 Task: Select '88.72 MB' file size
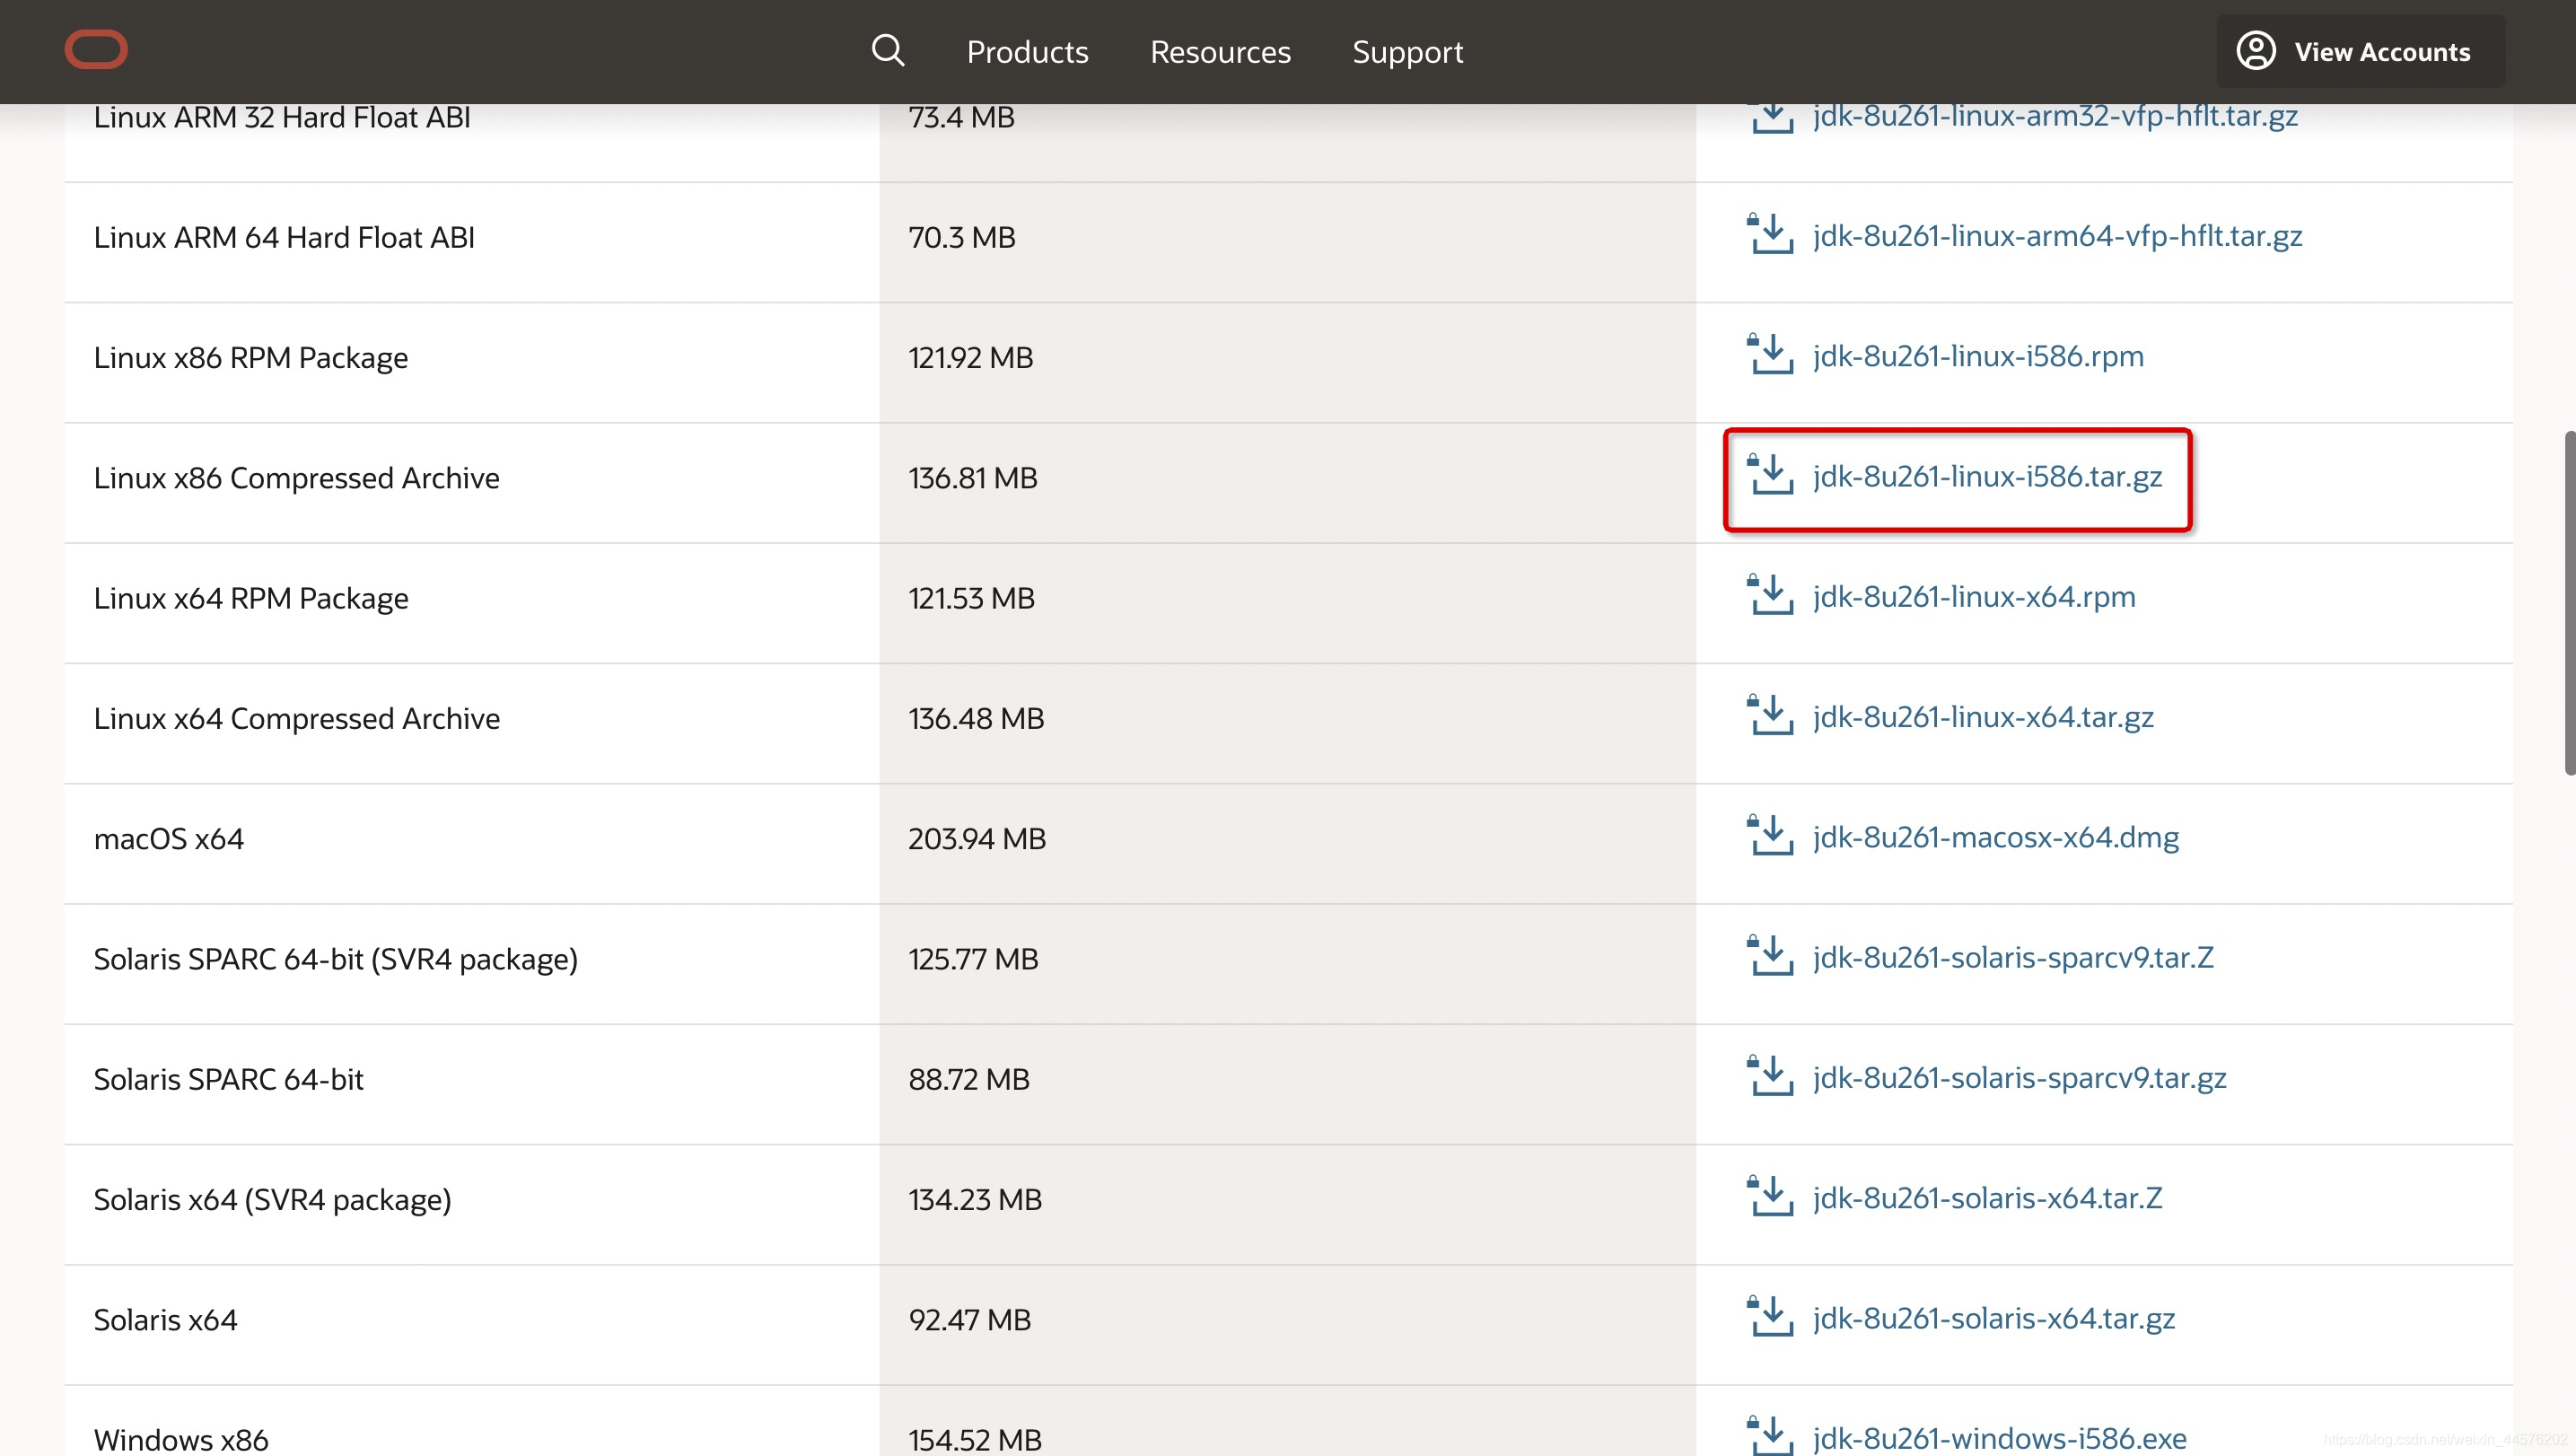969,1080
